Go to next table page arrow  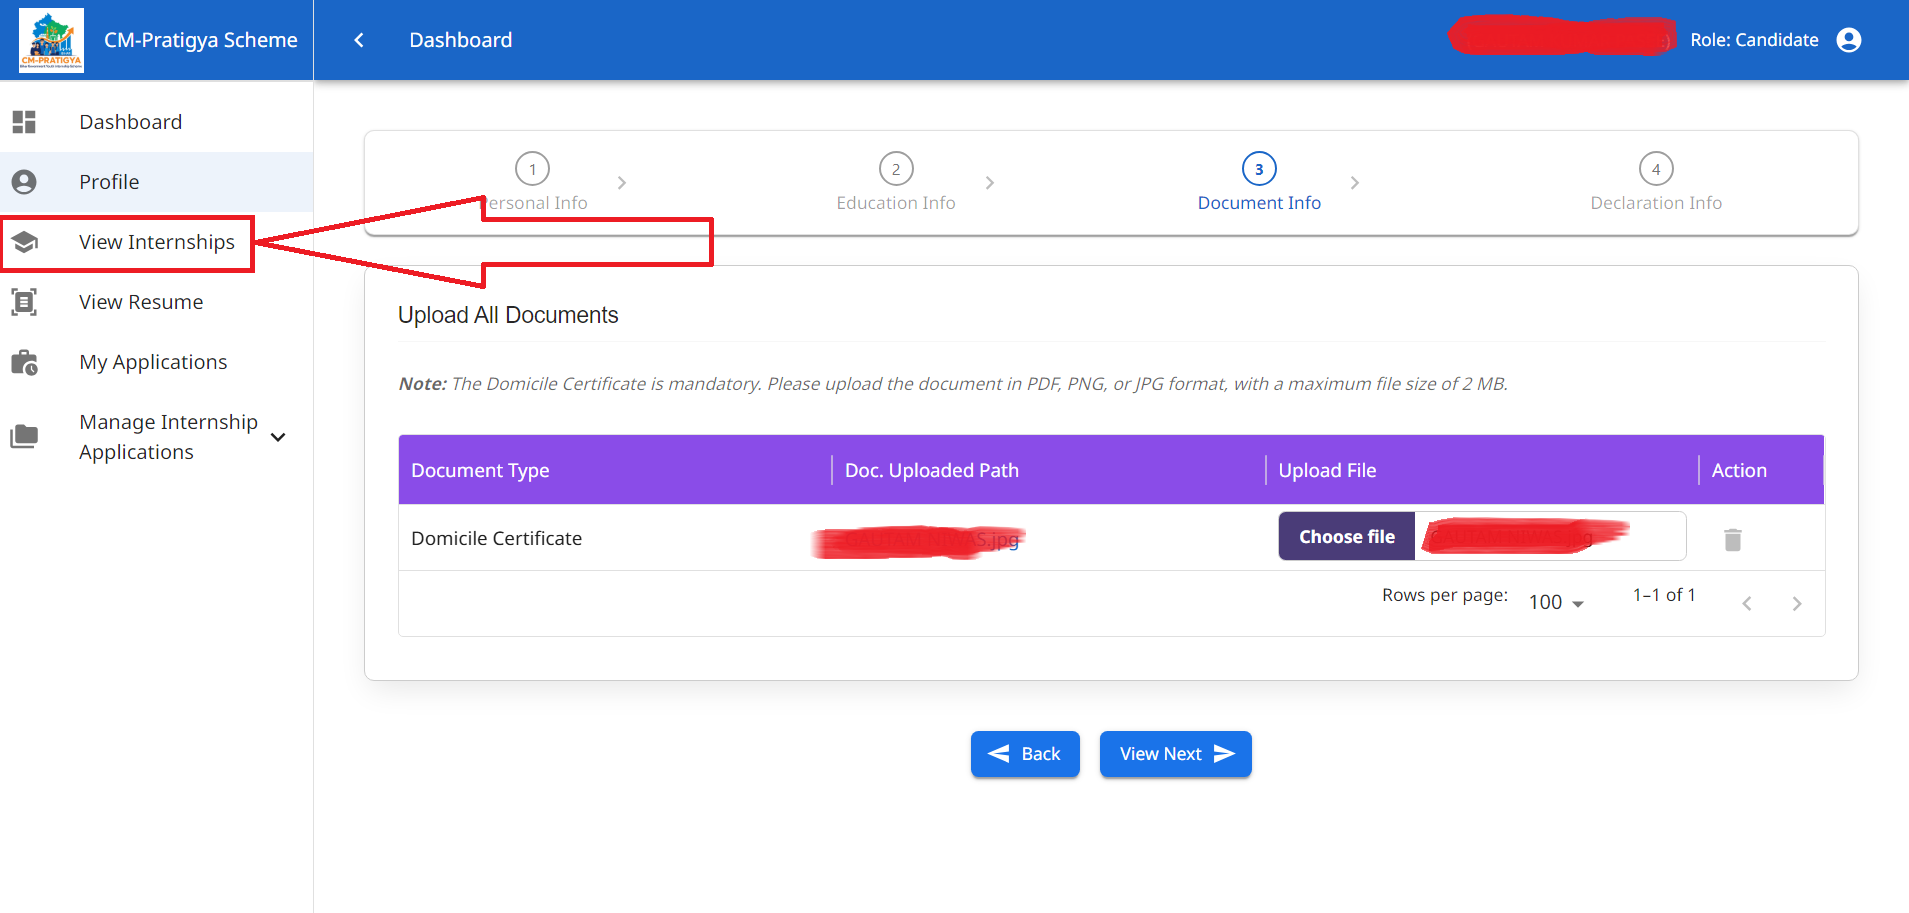click(x=1797, y=603)
